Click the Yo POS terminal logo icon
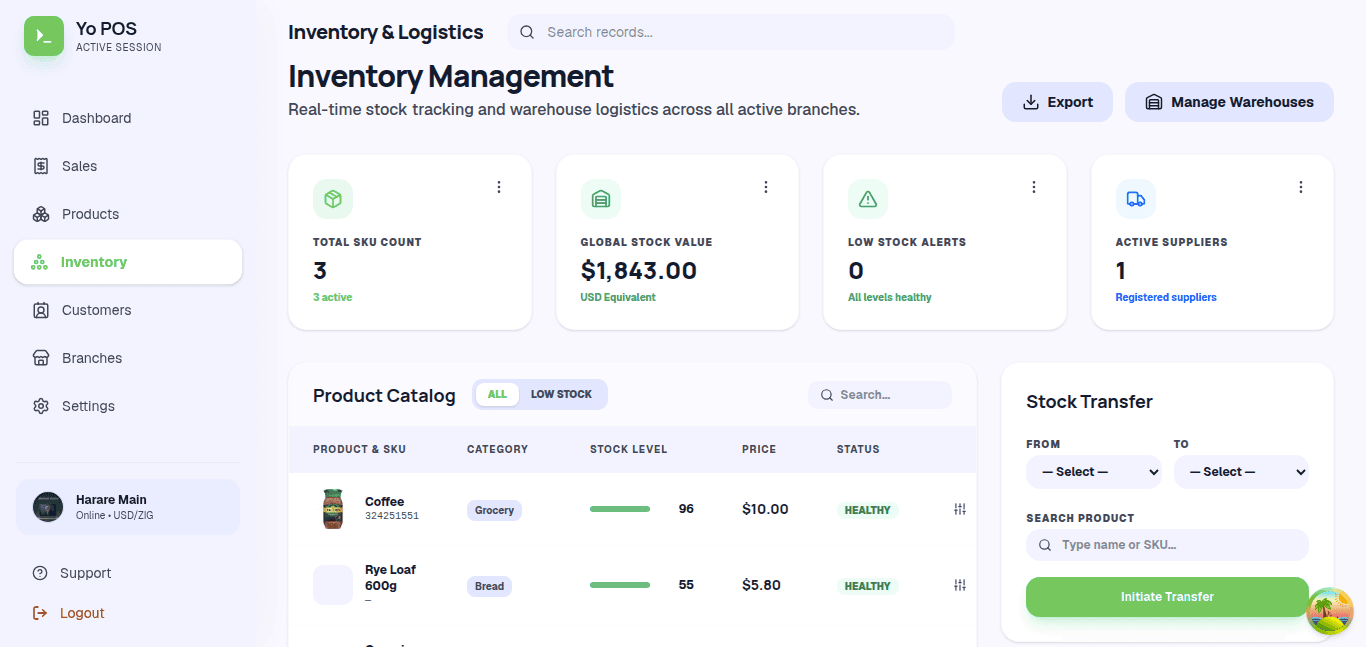 coord(44,36)
